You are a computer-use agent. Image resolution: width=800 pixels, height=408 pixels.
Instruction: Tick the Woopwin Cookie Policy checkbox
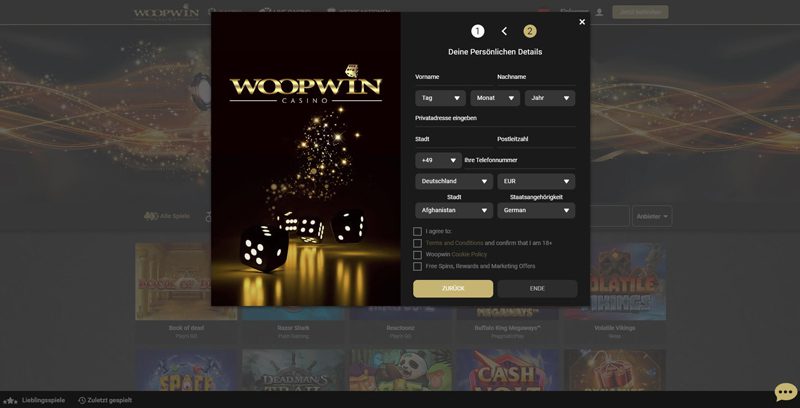[x=417, y=254]
